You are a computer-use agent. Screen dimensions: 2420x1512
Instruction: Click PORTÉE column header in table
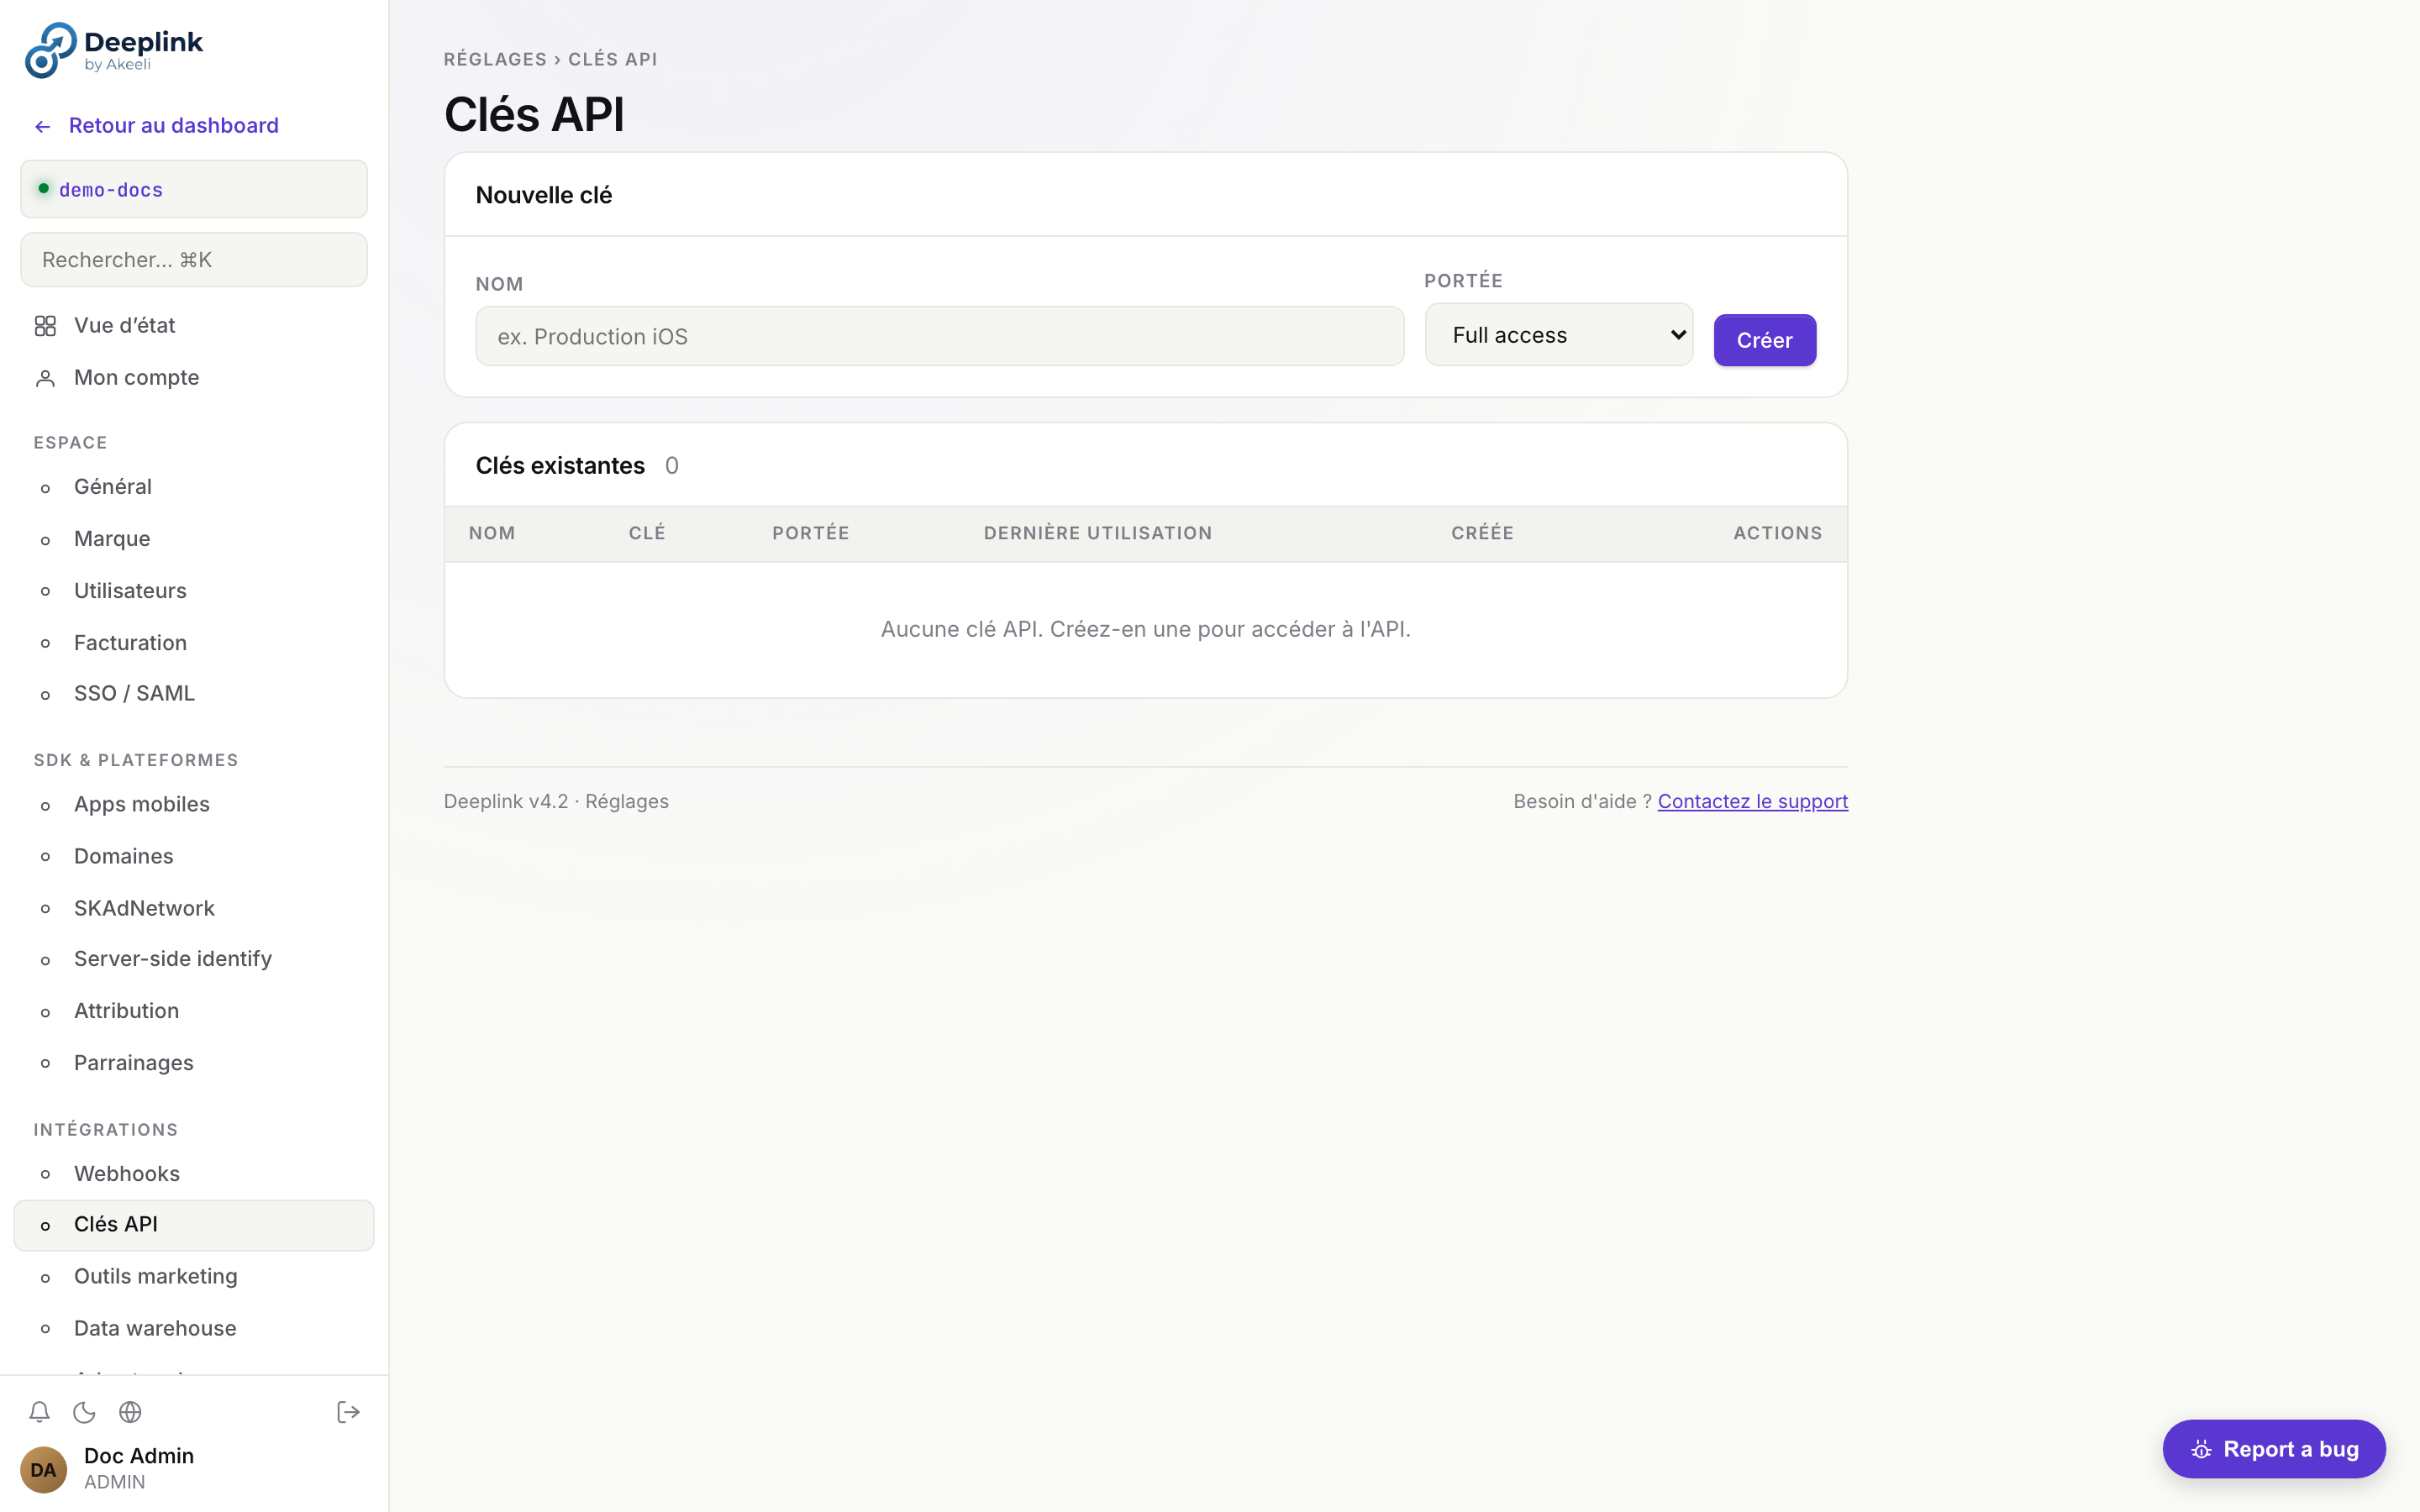point(811,533)
